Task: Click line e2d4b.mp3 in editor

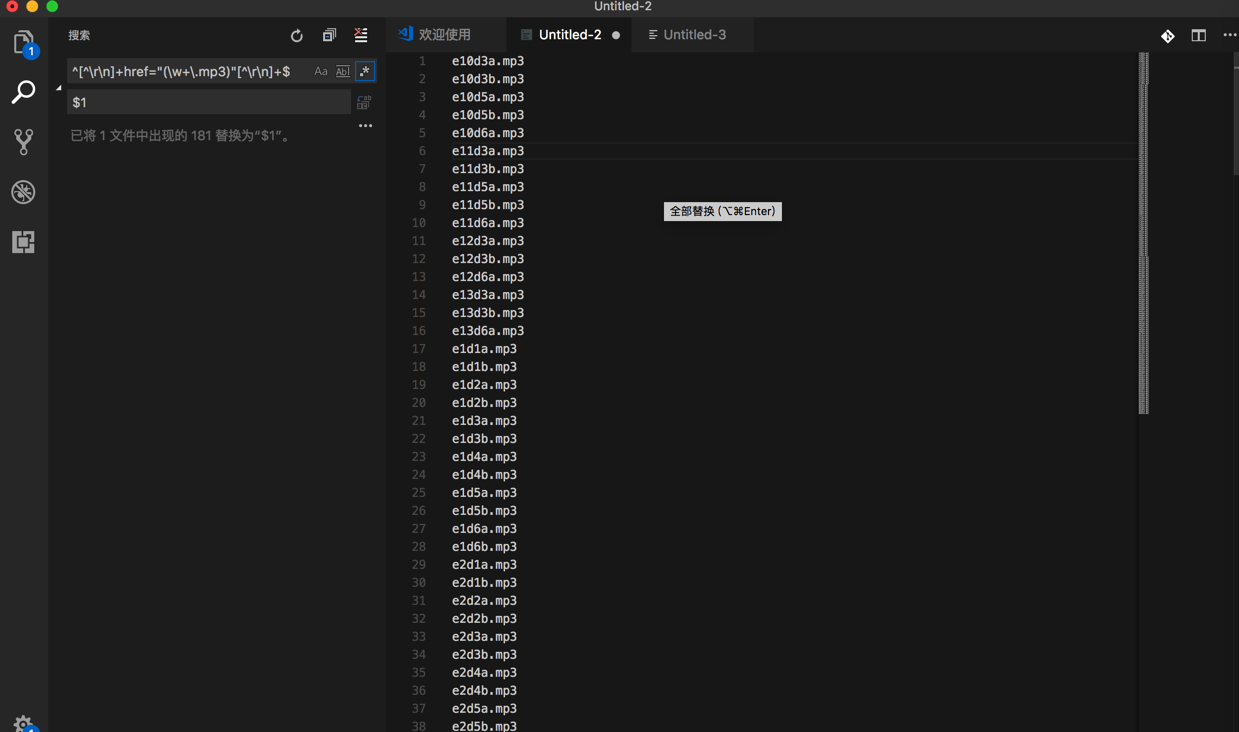Action: pos(484,691)
